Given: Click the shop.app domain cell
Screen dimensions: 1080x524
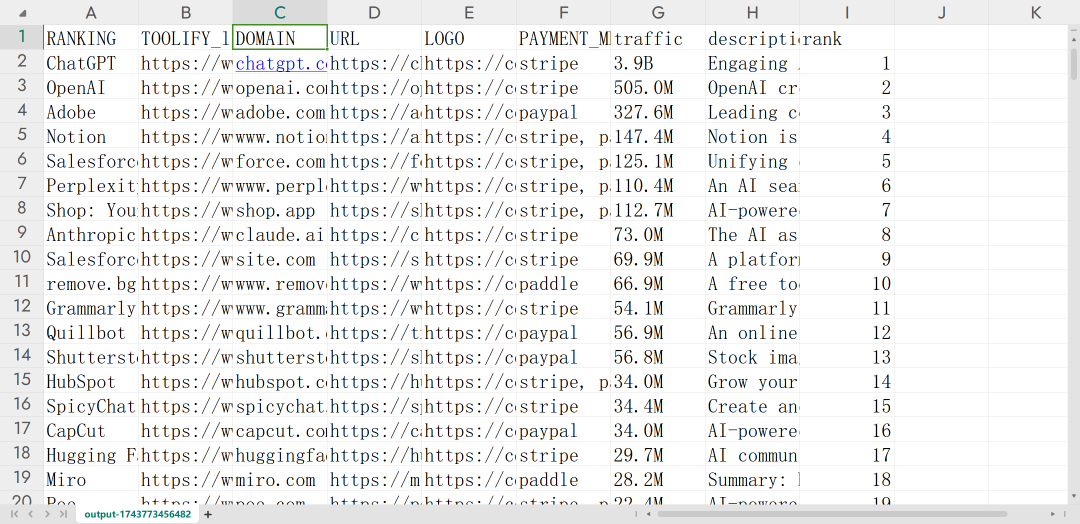Looking at the screenshot, I should click(x=280, y=210).
